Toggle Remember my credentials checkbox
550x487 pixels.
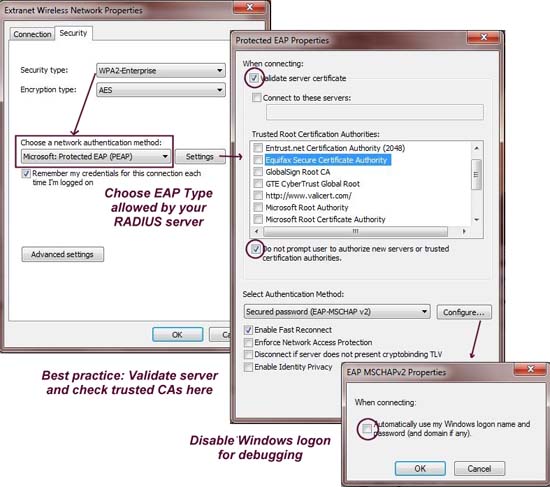coord(26,173)
